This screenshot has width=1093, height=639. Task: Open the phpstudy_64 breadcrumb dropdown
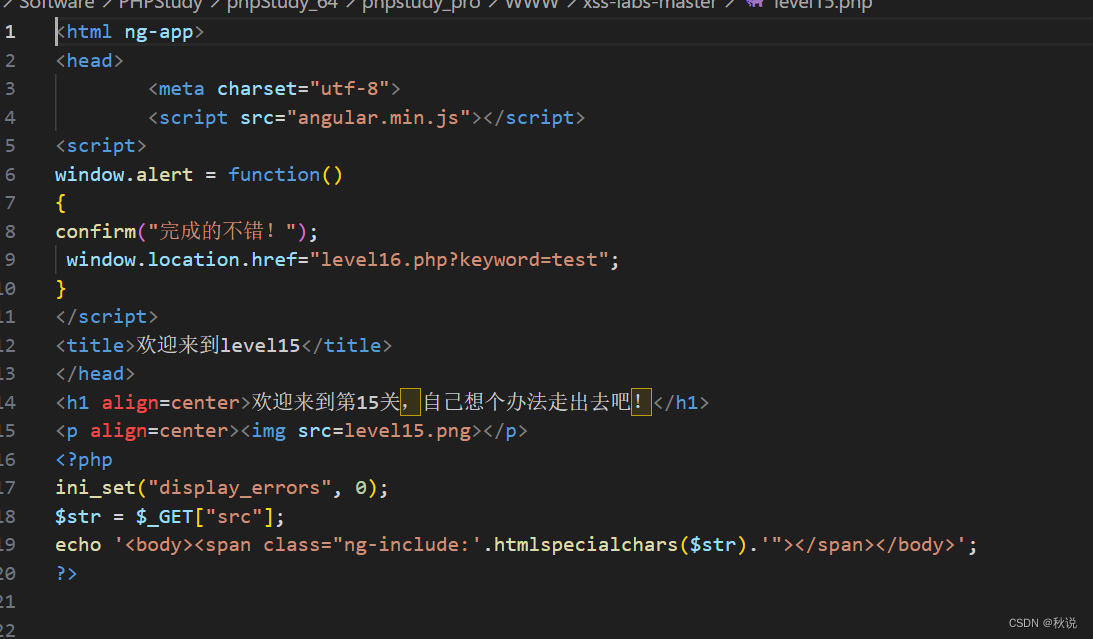point(283,5)
